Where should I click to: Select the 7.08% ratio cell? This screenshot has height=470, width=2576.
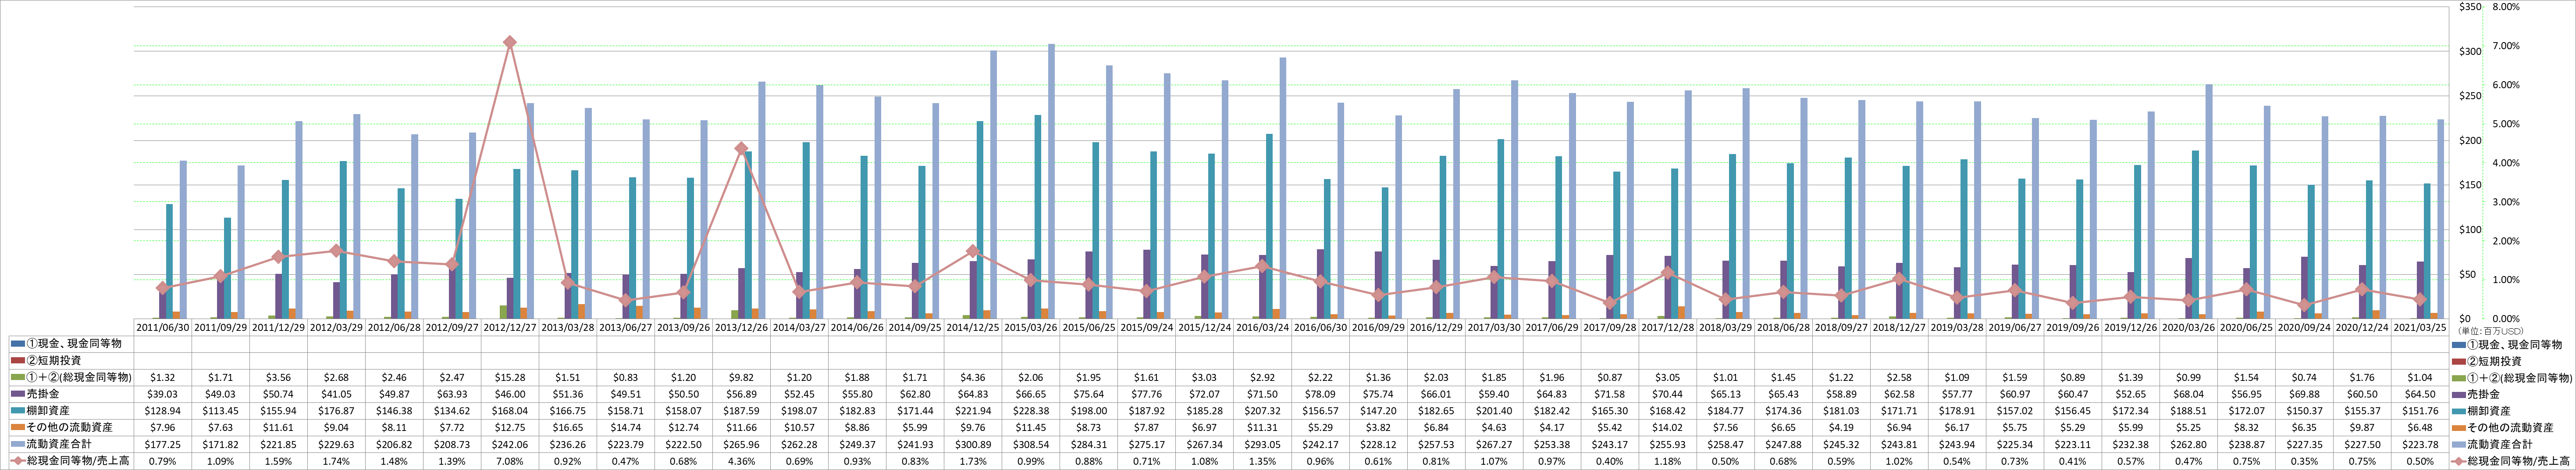pyautogui.click(x=510, y=460)
